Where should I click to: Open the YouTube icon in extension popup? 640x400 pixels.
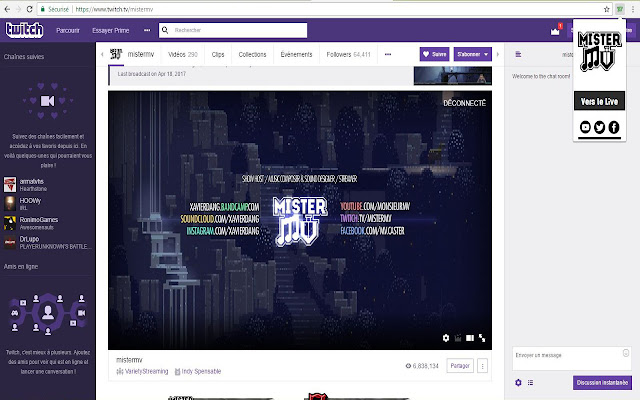click(x=585, y=127)
